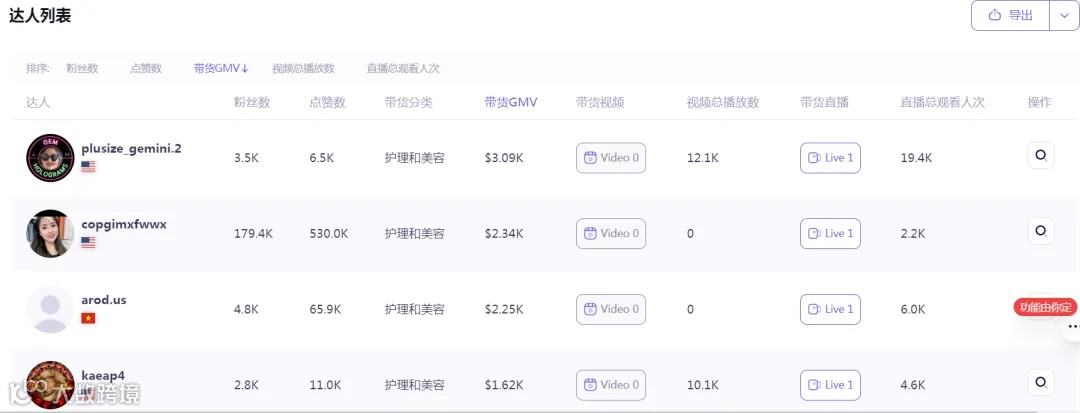
Task: Open plusize_gemini.2 avatar thumbnail
Action: point(50,158)
